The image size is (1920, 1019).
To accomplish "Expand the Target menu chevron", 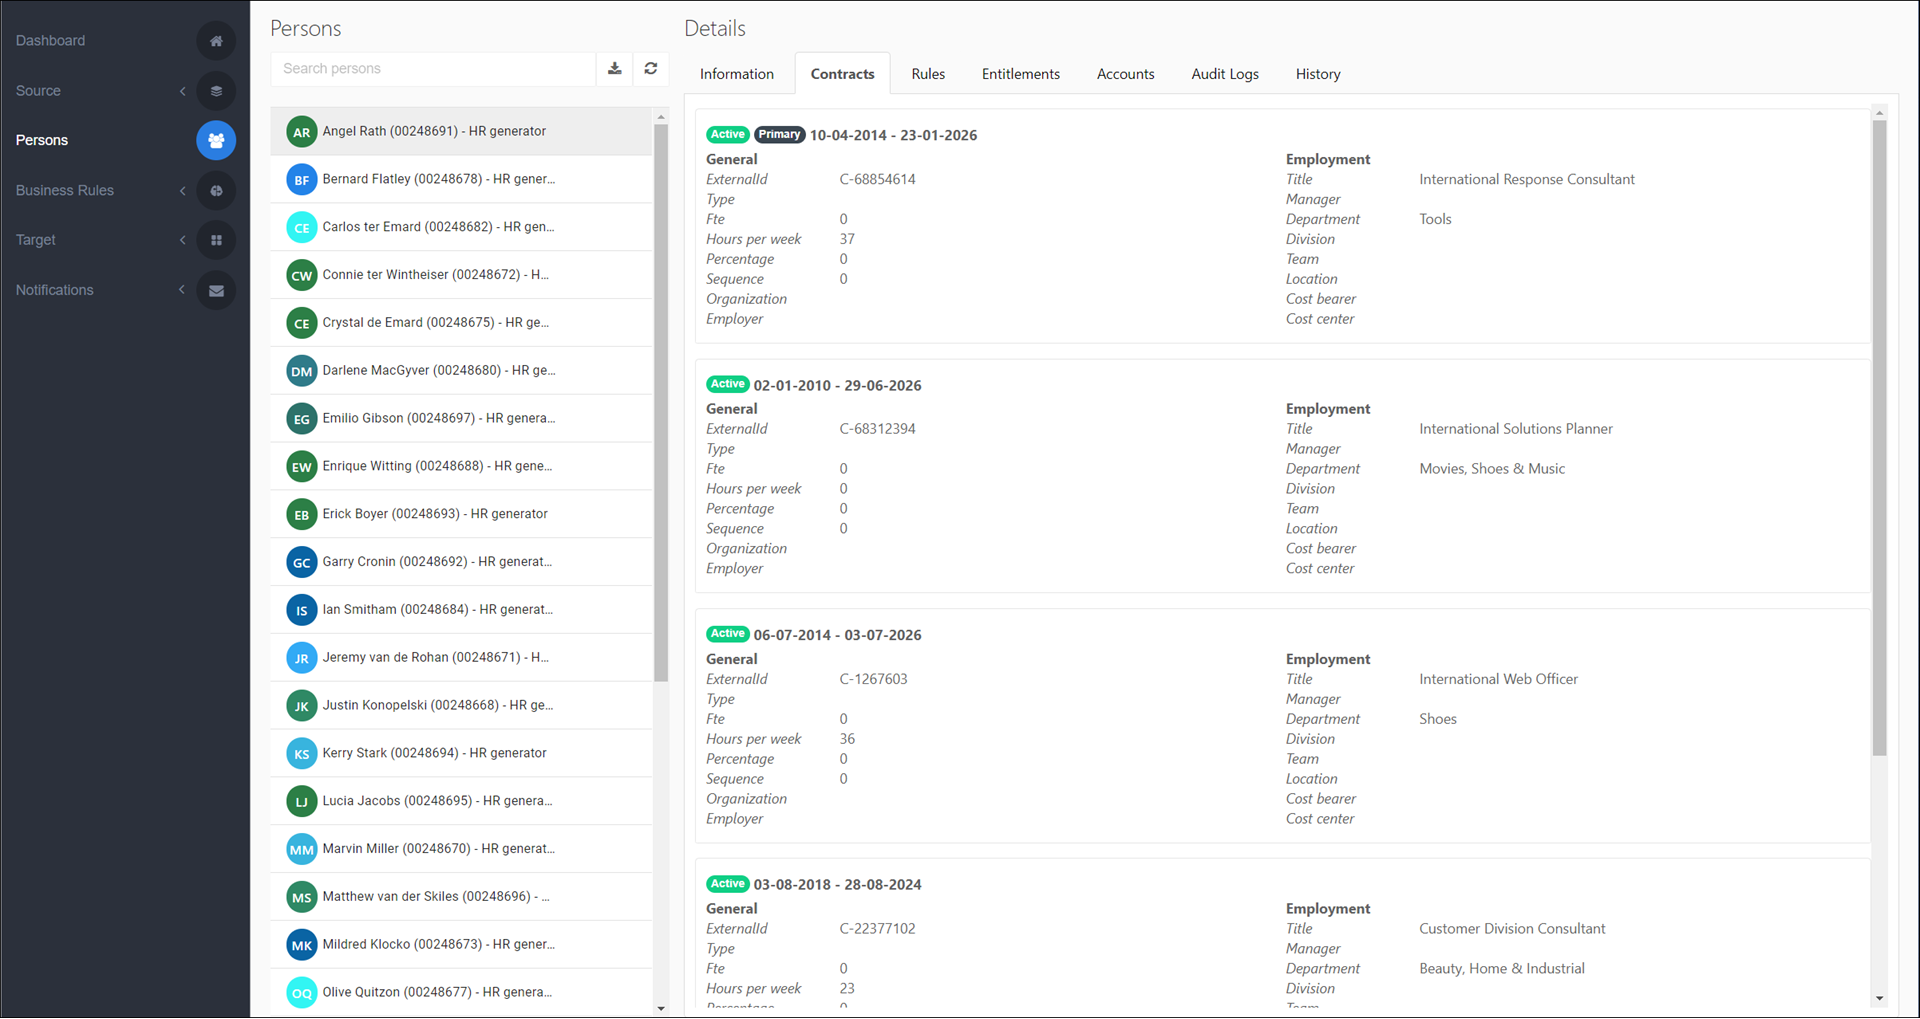I will click(x=182, y=240).
